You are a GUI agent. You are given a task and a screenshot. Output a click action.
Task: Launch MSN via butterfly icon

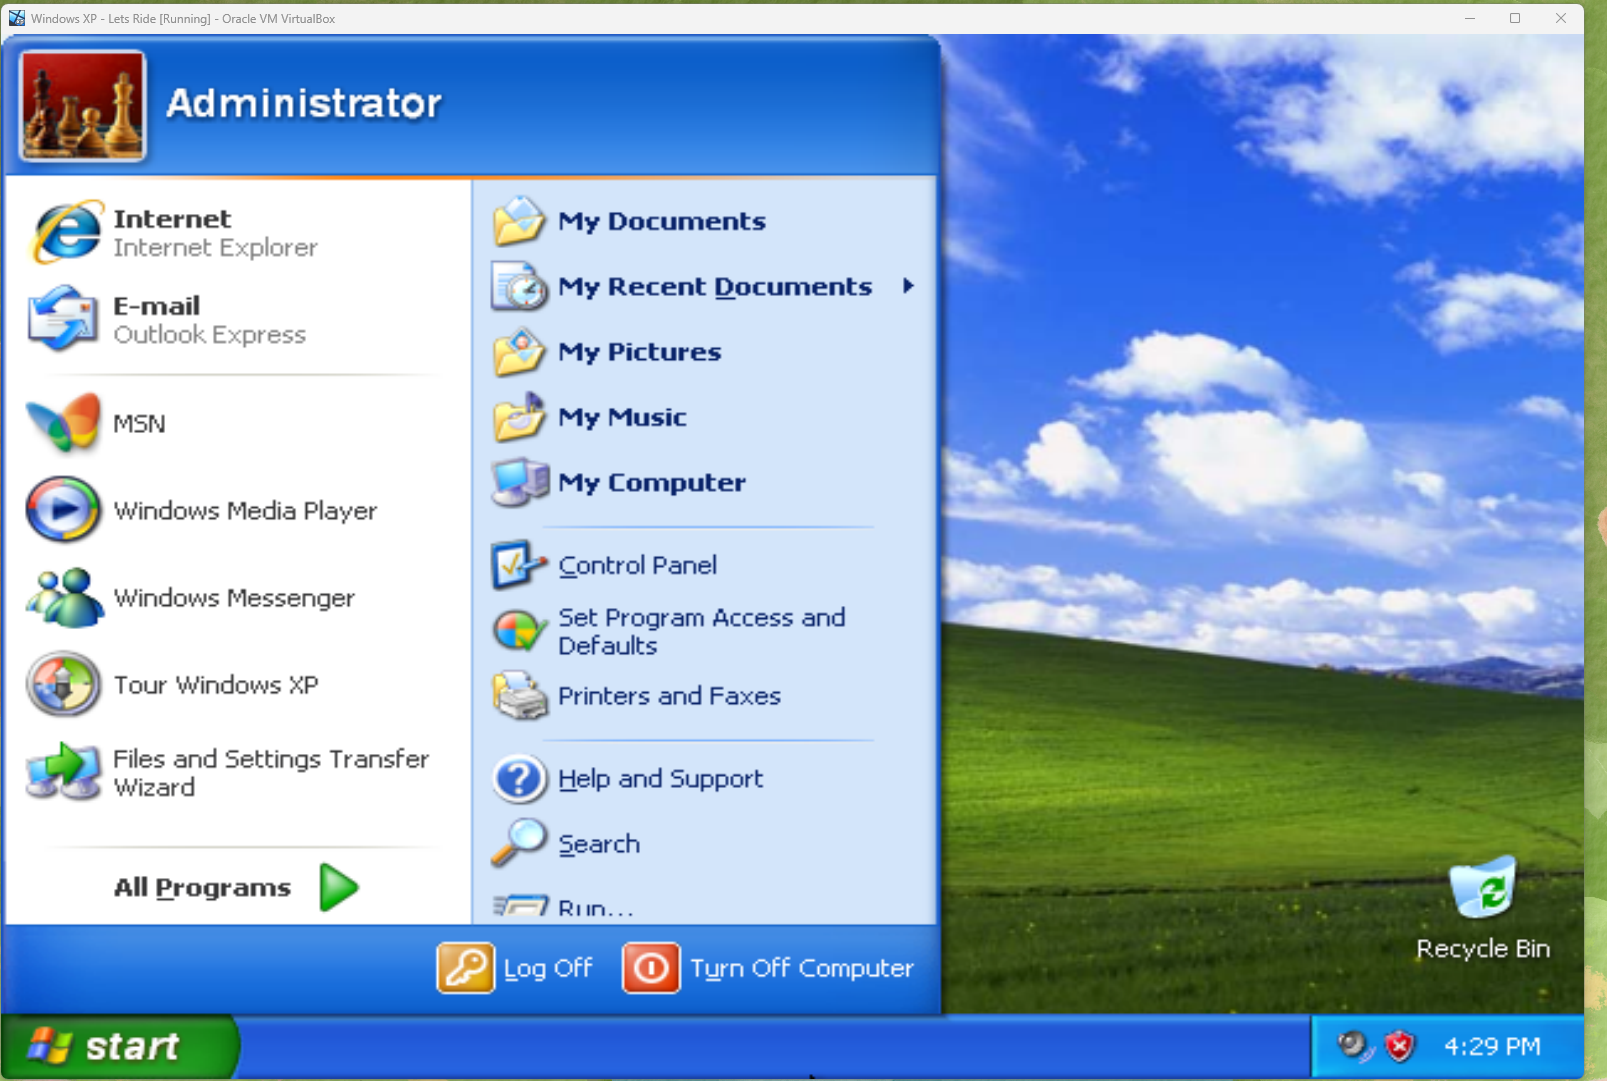(x=64, y=423)
